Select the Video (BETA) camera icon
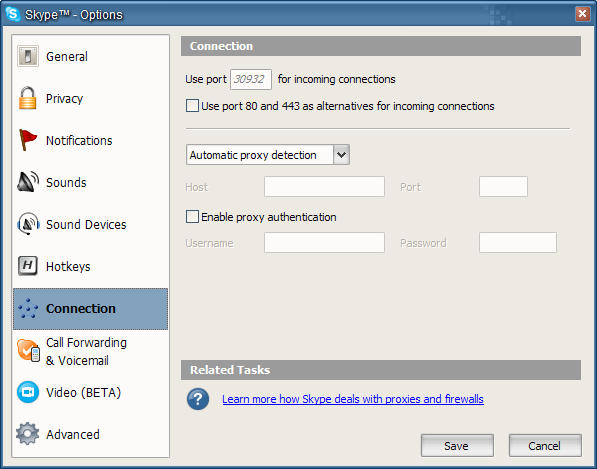 click(x=28, y=392)
